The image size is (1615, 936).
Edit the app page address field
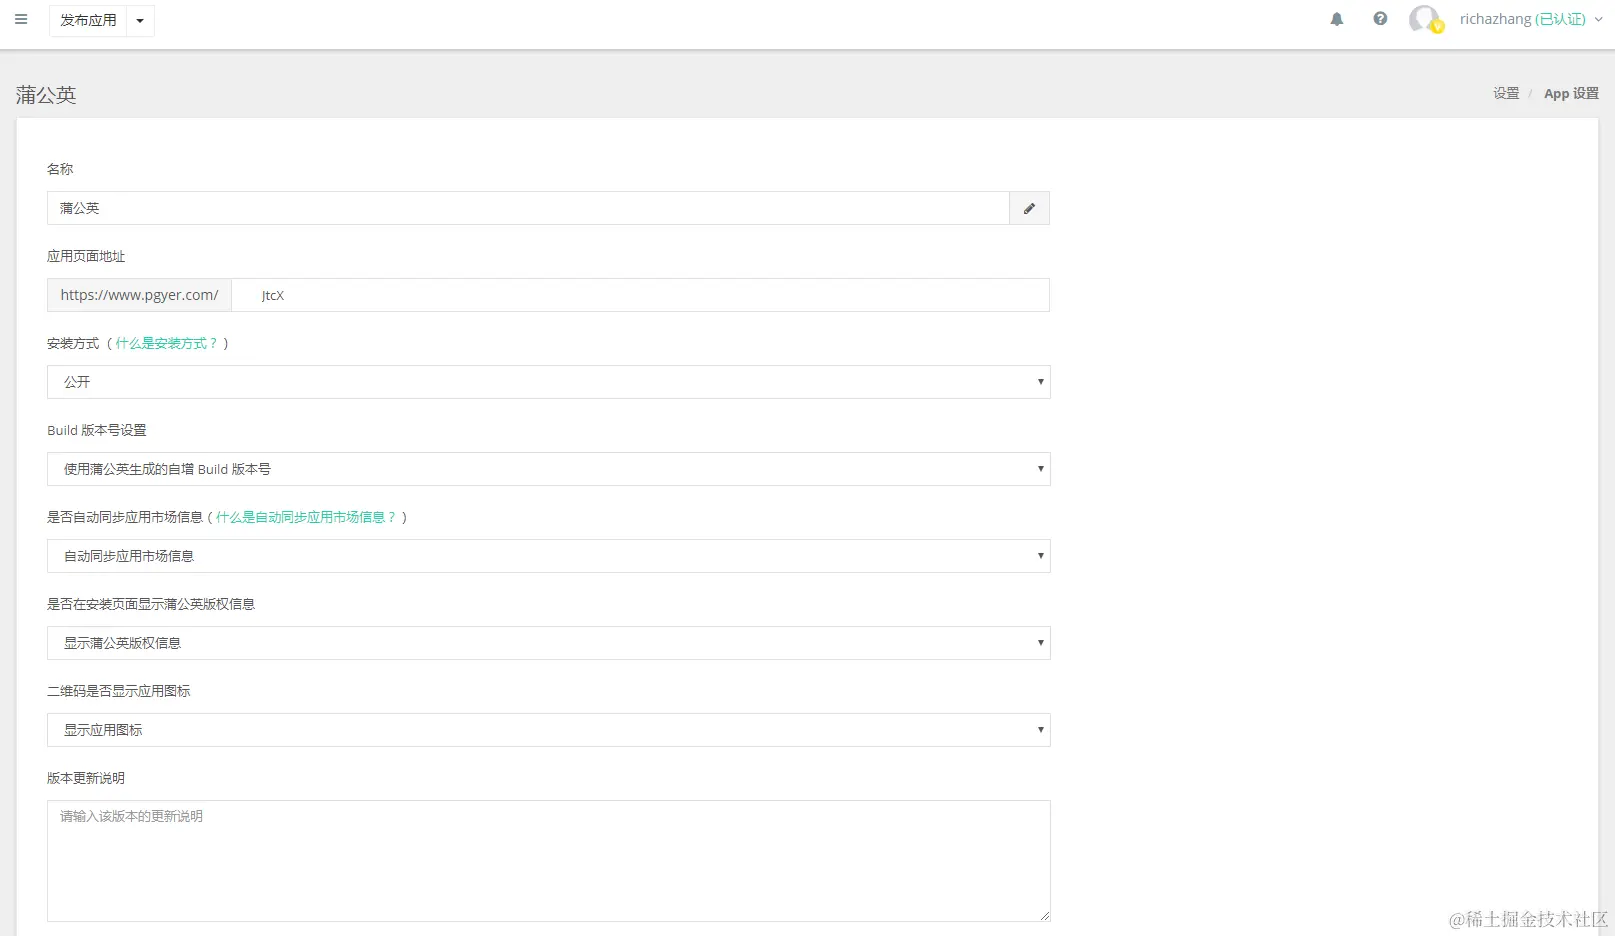[x=640, y=295]
